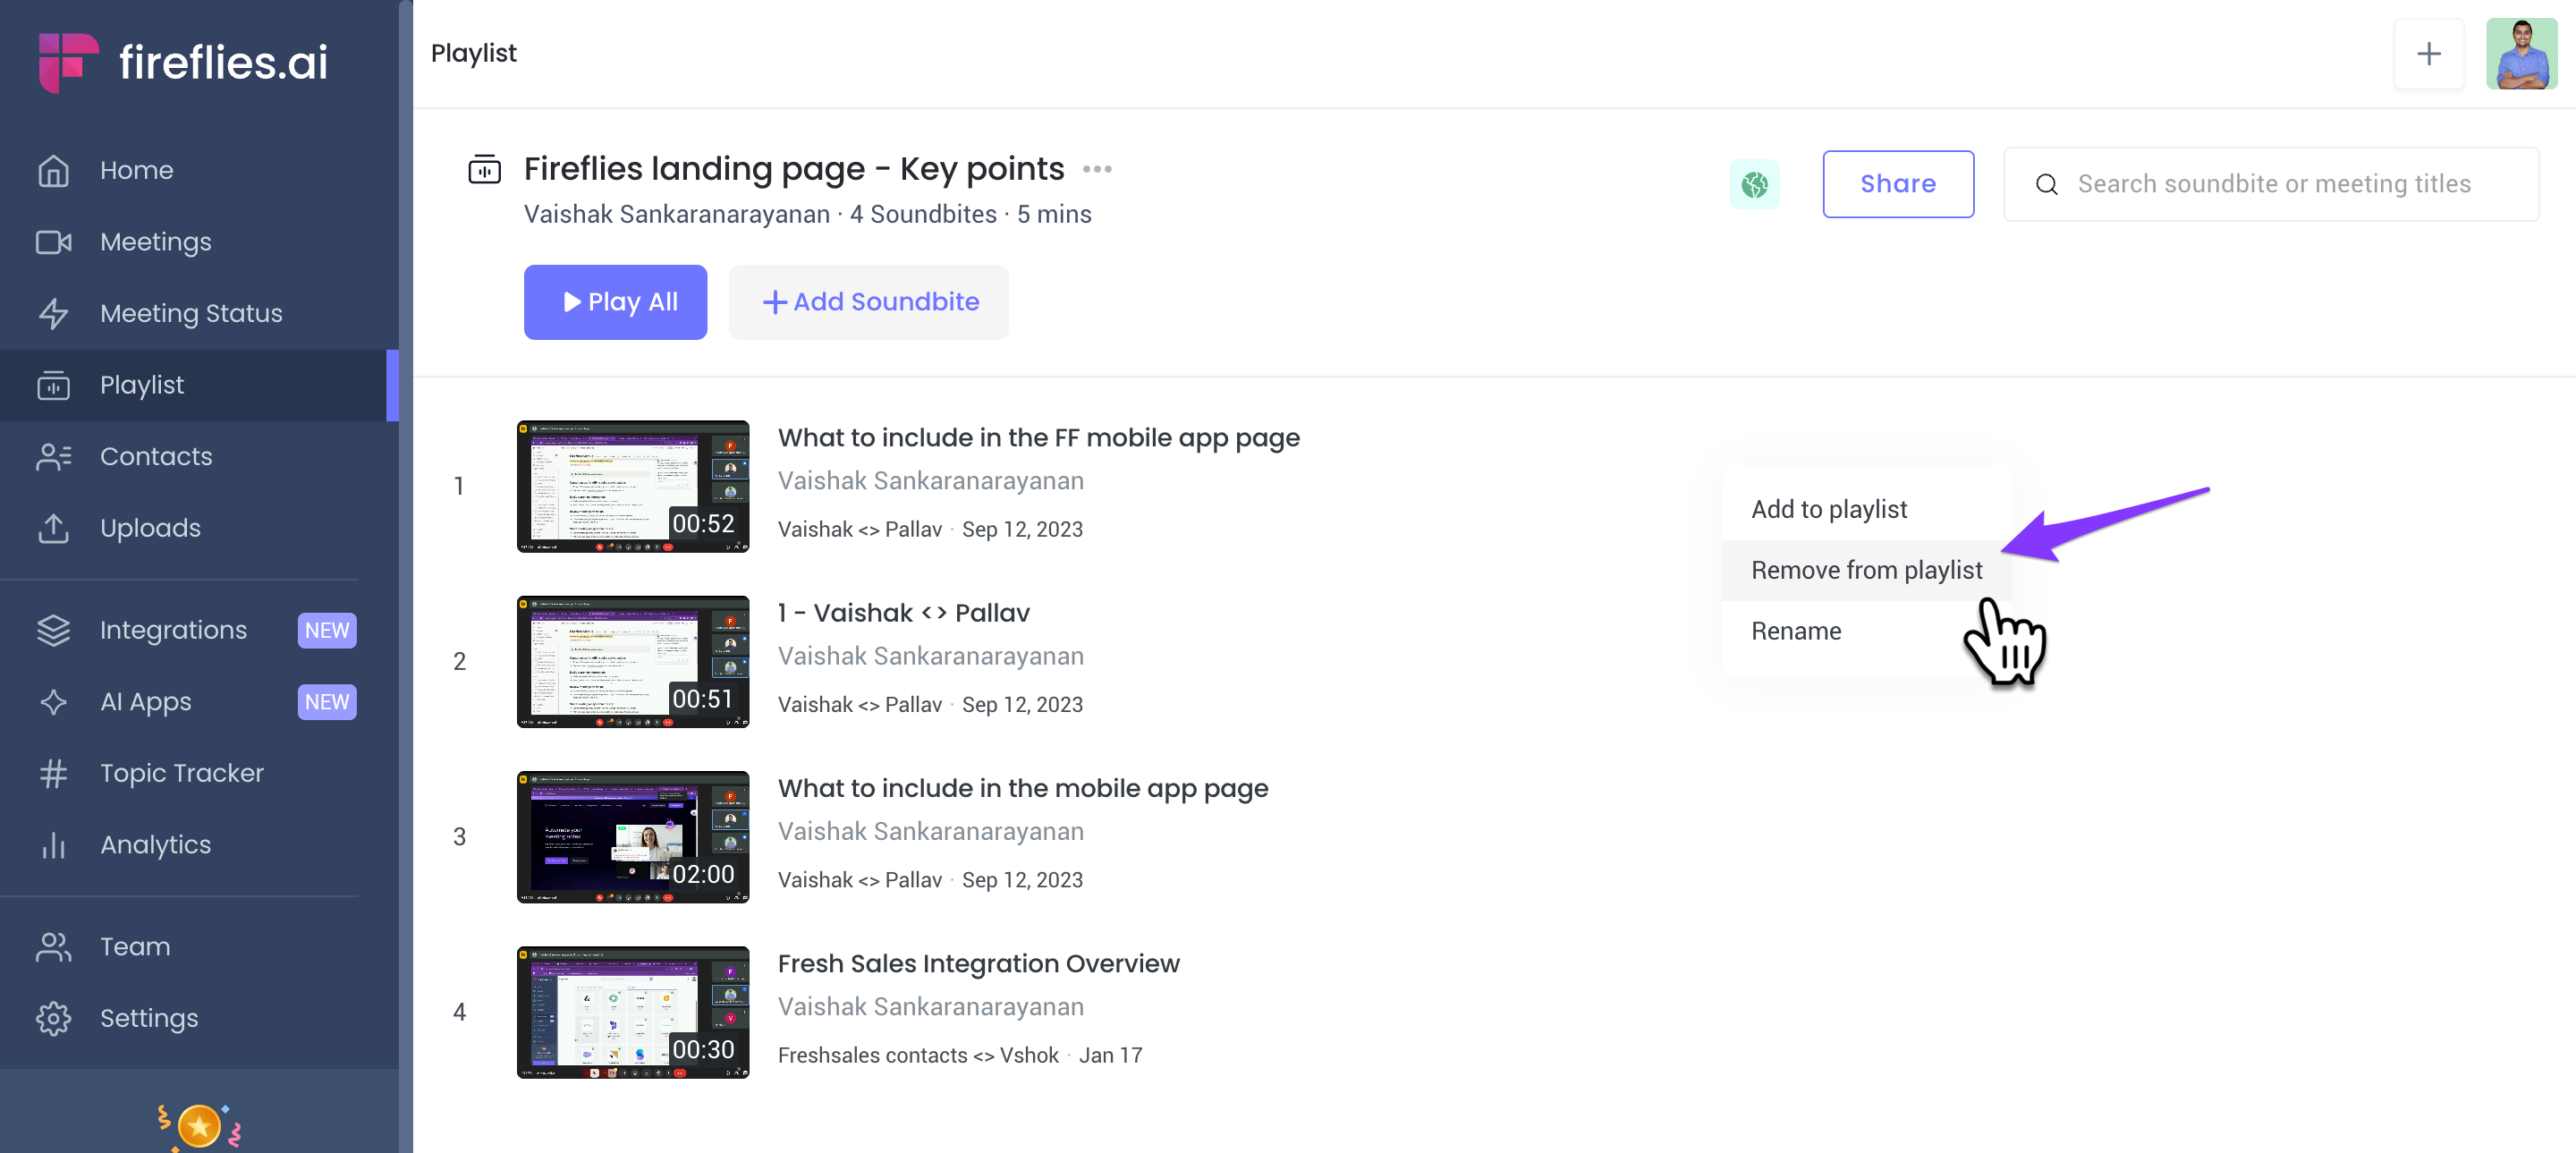Click the magnifier icon in the search field
The image size is (2576, 1153).
(x=2046, y=184)
